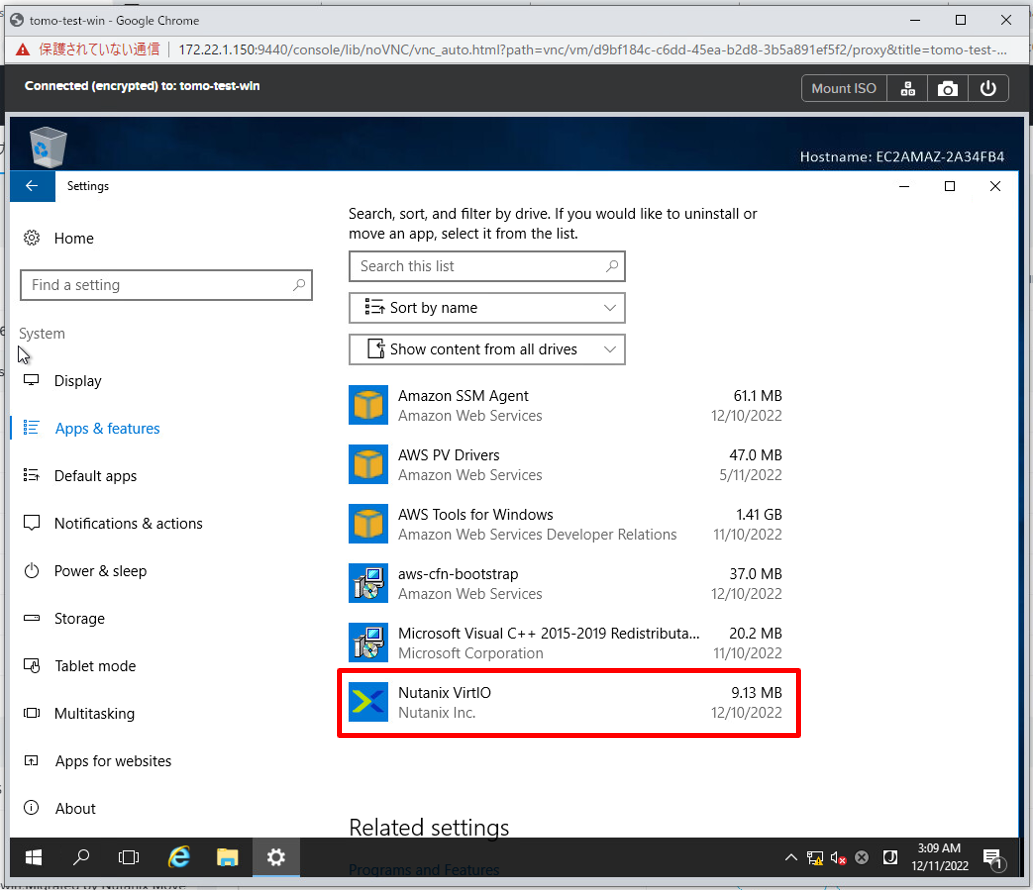This screenshot has width=1033, height=892.
Task: Select AWS PV Drivers in the app list
Action: 565,464
